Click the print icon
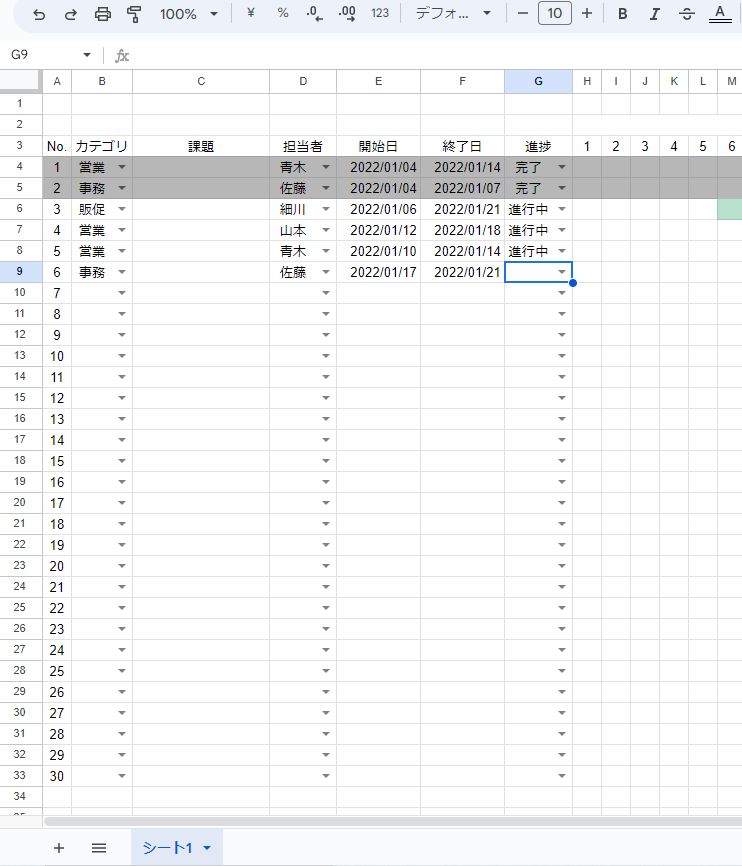Viewport: 742px width, 866px height. click(102, 14)
